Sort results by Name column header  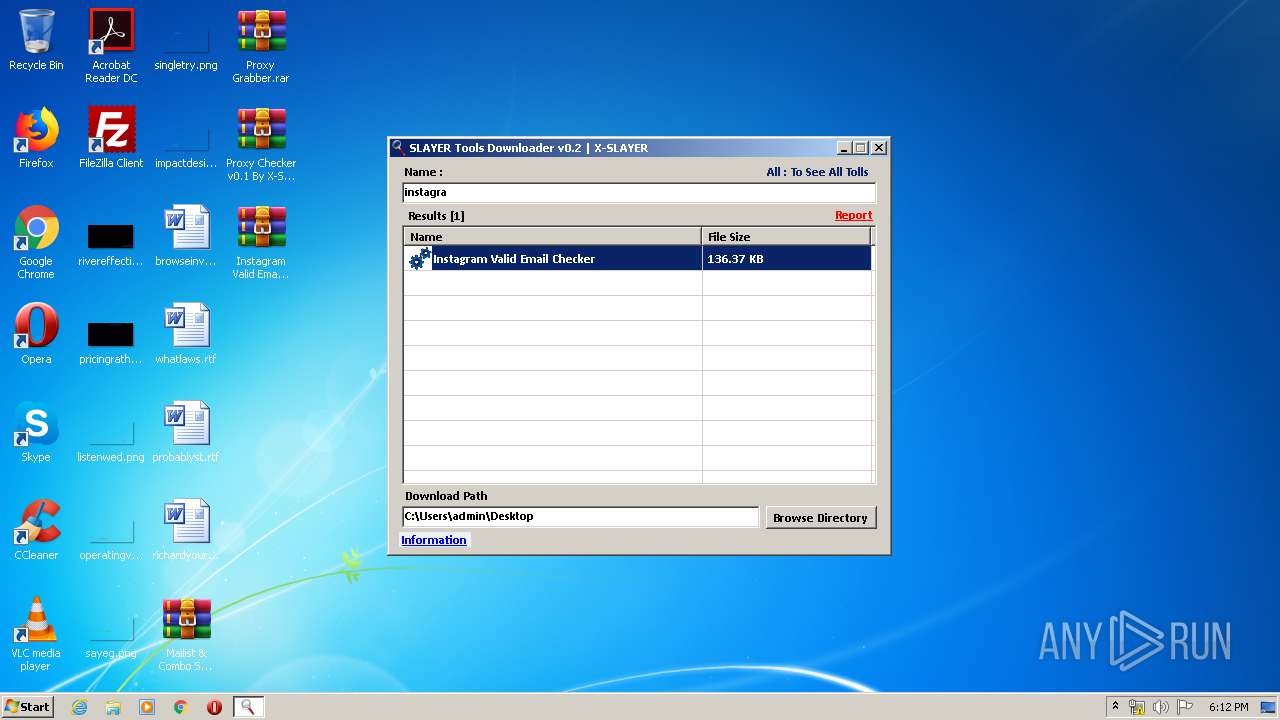(552, 237)
